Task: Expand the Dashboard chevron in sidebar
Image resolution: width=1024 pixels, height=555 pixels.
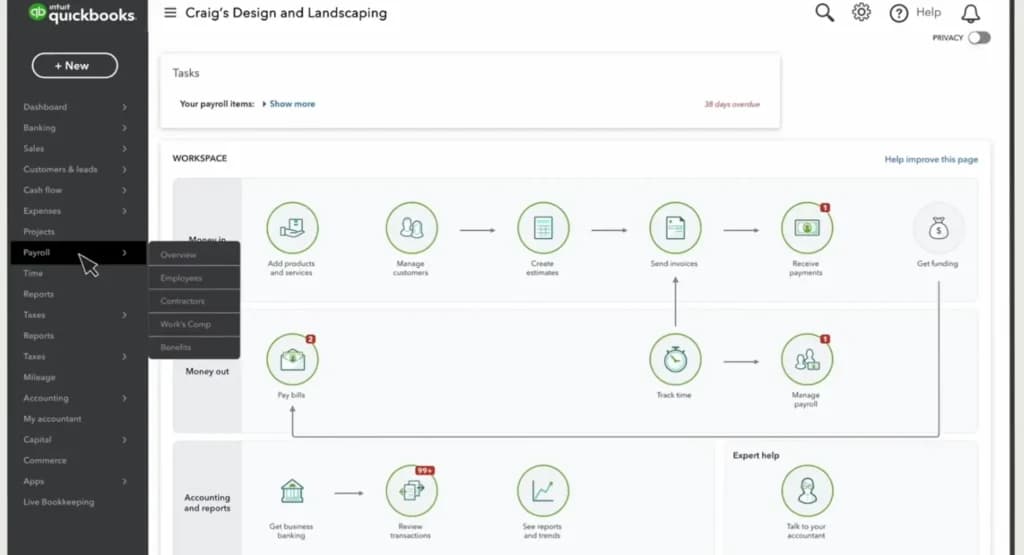Action: [124, 107]
